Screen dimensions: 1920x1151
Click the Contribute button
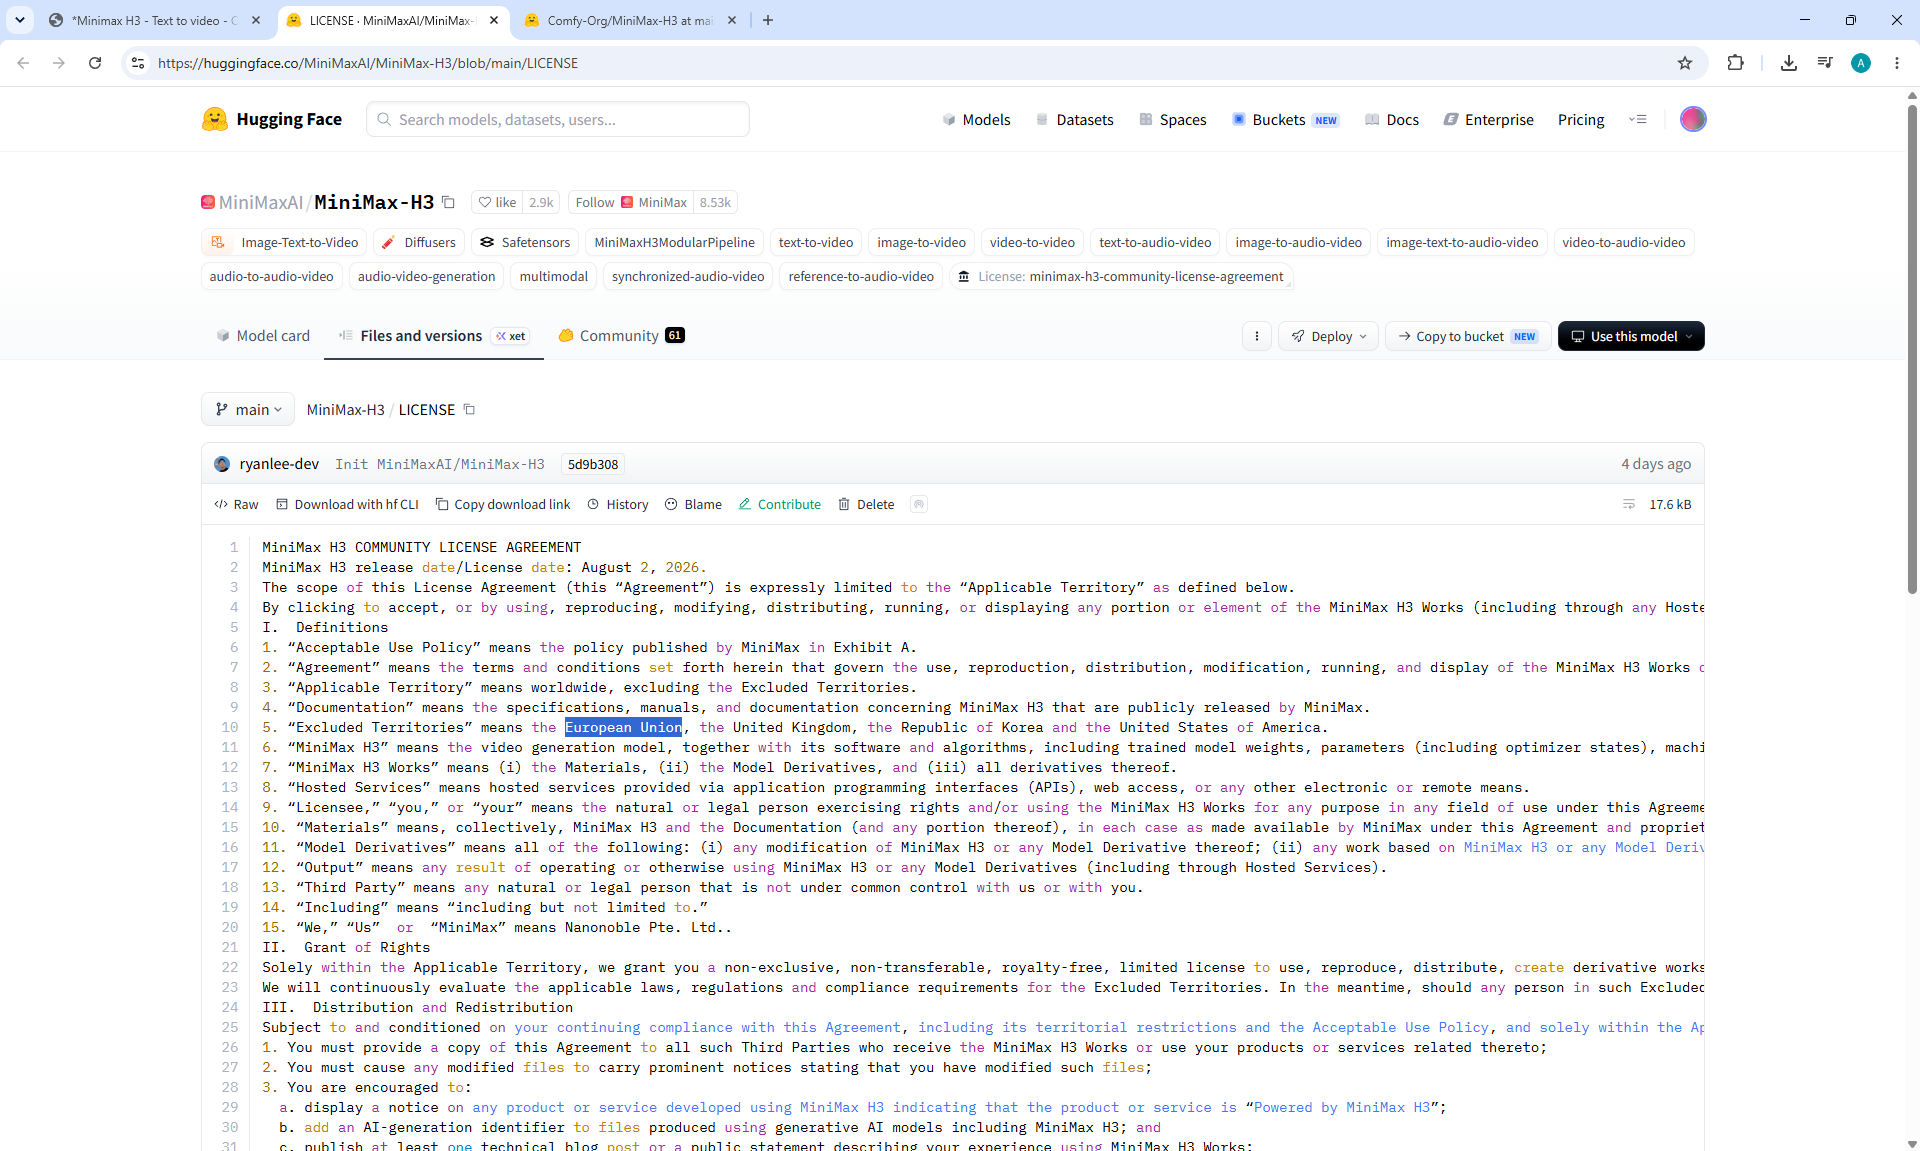780,504
